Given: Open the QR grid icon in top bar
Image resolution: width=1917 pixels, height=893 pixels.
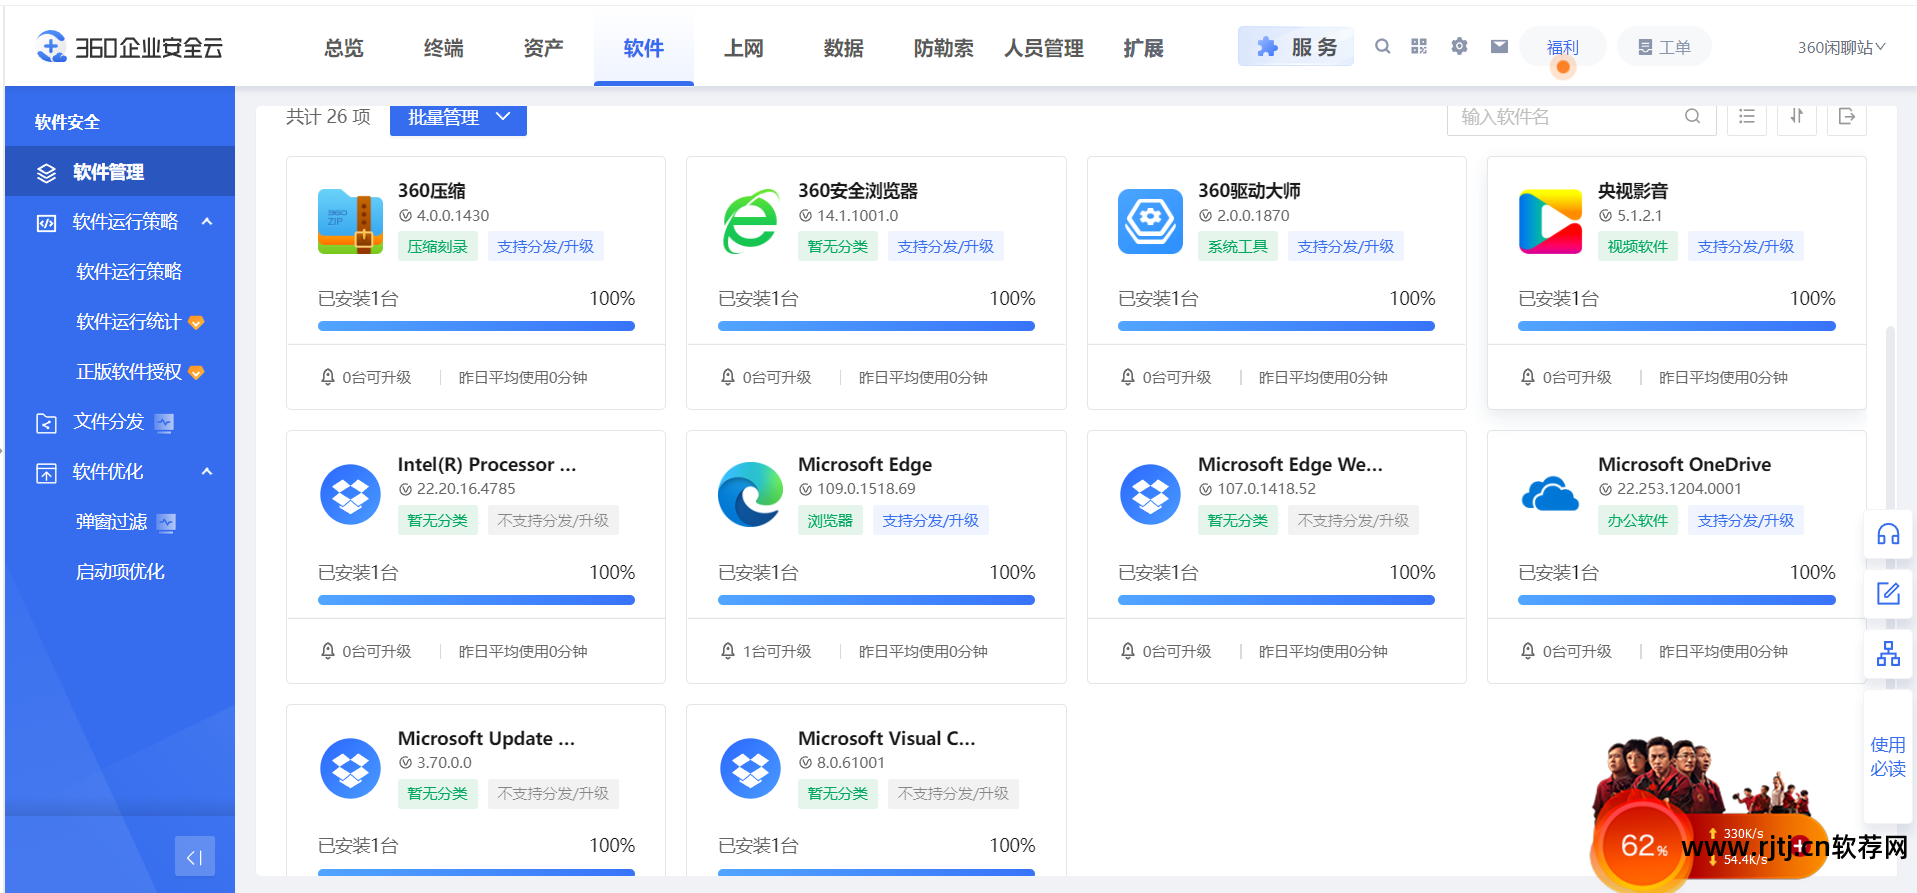Looking at the screenshot, I should tap(1419, 46).
